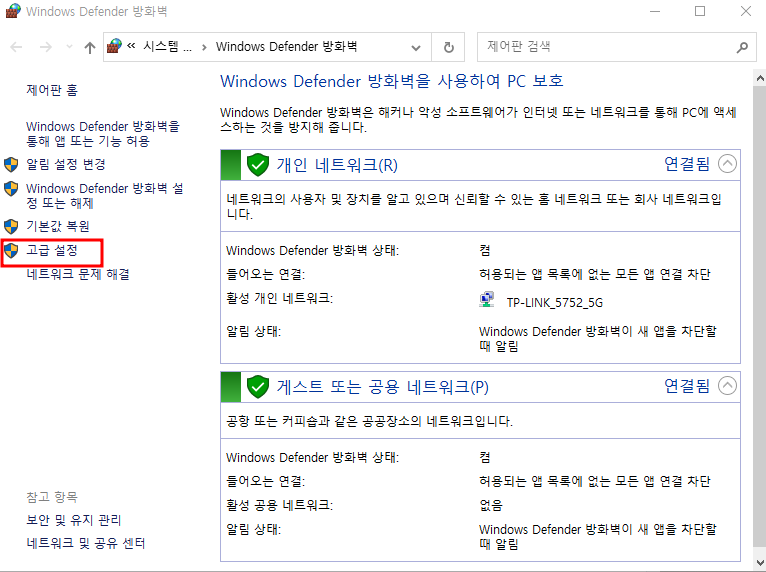Open Windows Defender 방화벽을 통해 앱 또는 기능 허용
The width and height of the screenshot is (766, 572).
click(103, 134)
